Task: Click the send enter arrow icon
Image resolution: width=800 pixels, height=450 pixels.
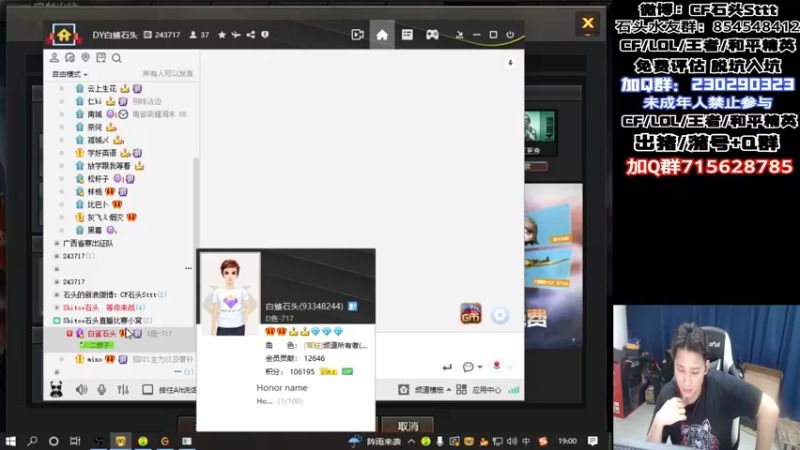Action: coord(447,367)
